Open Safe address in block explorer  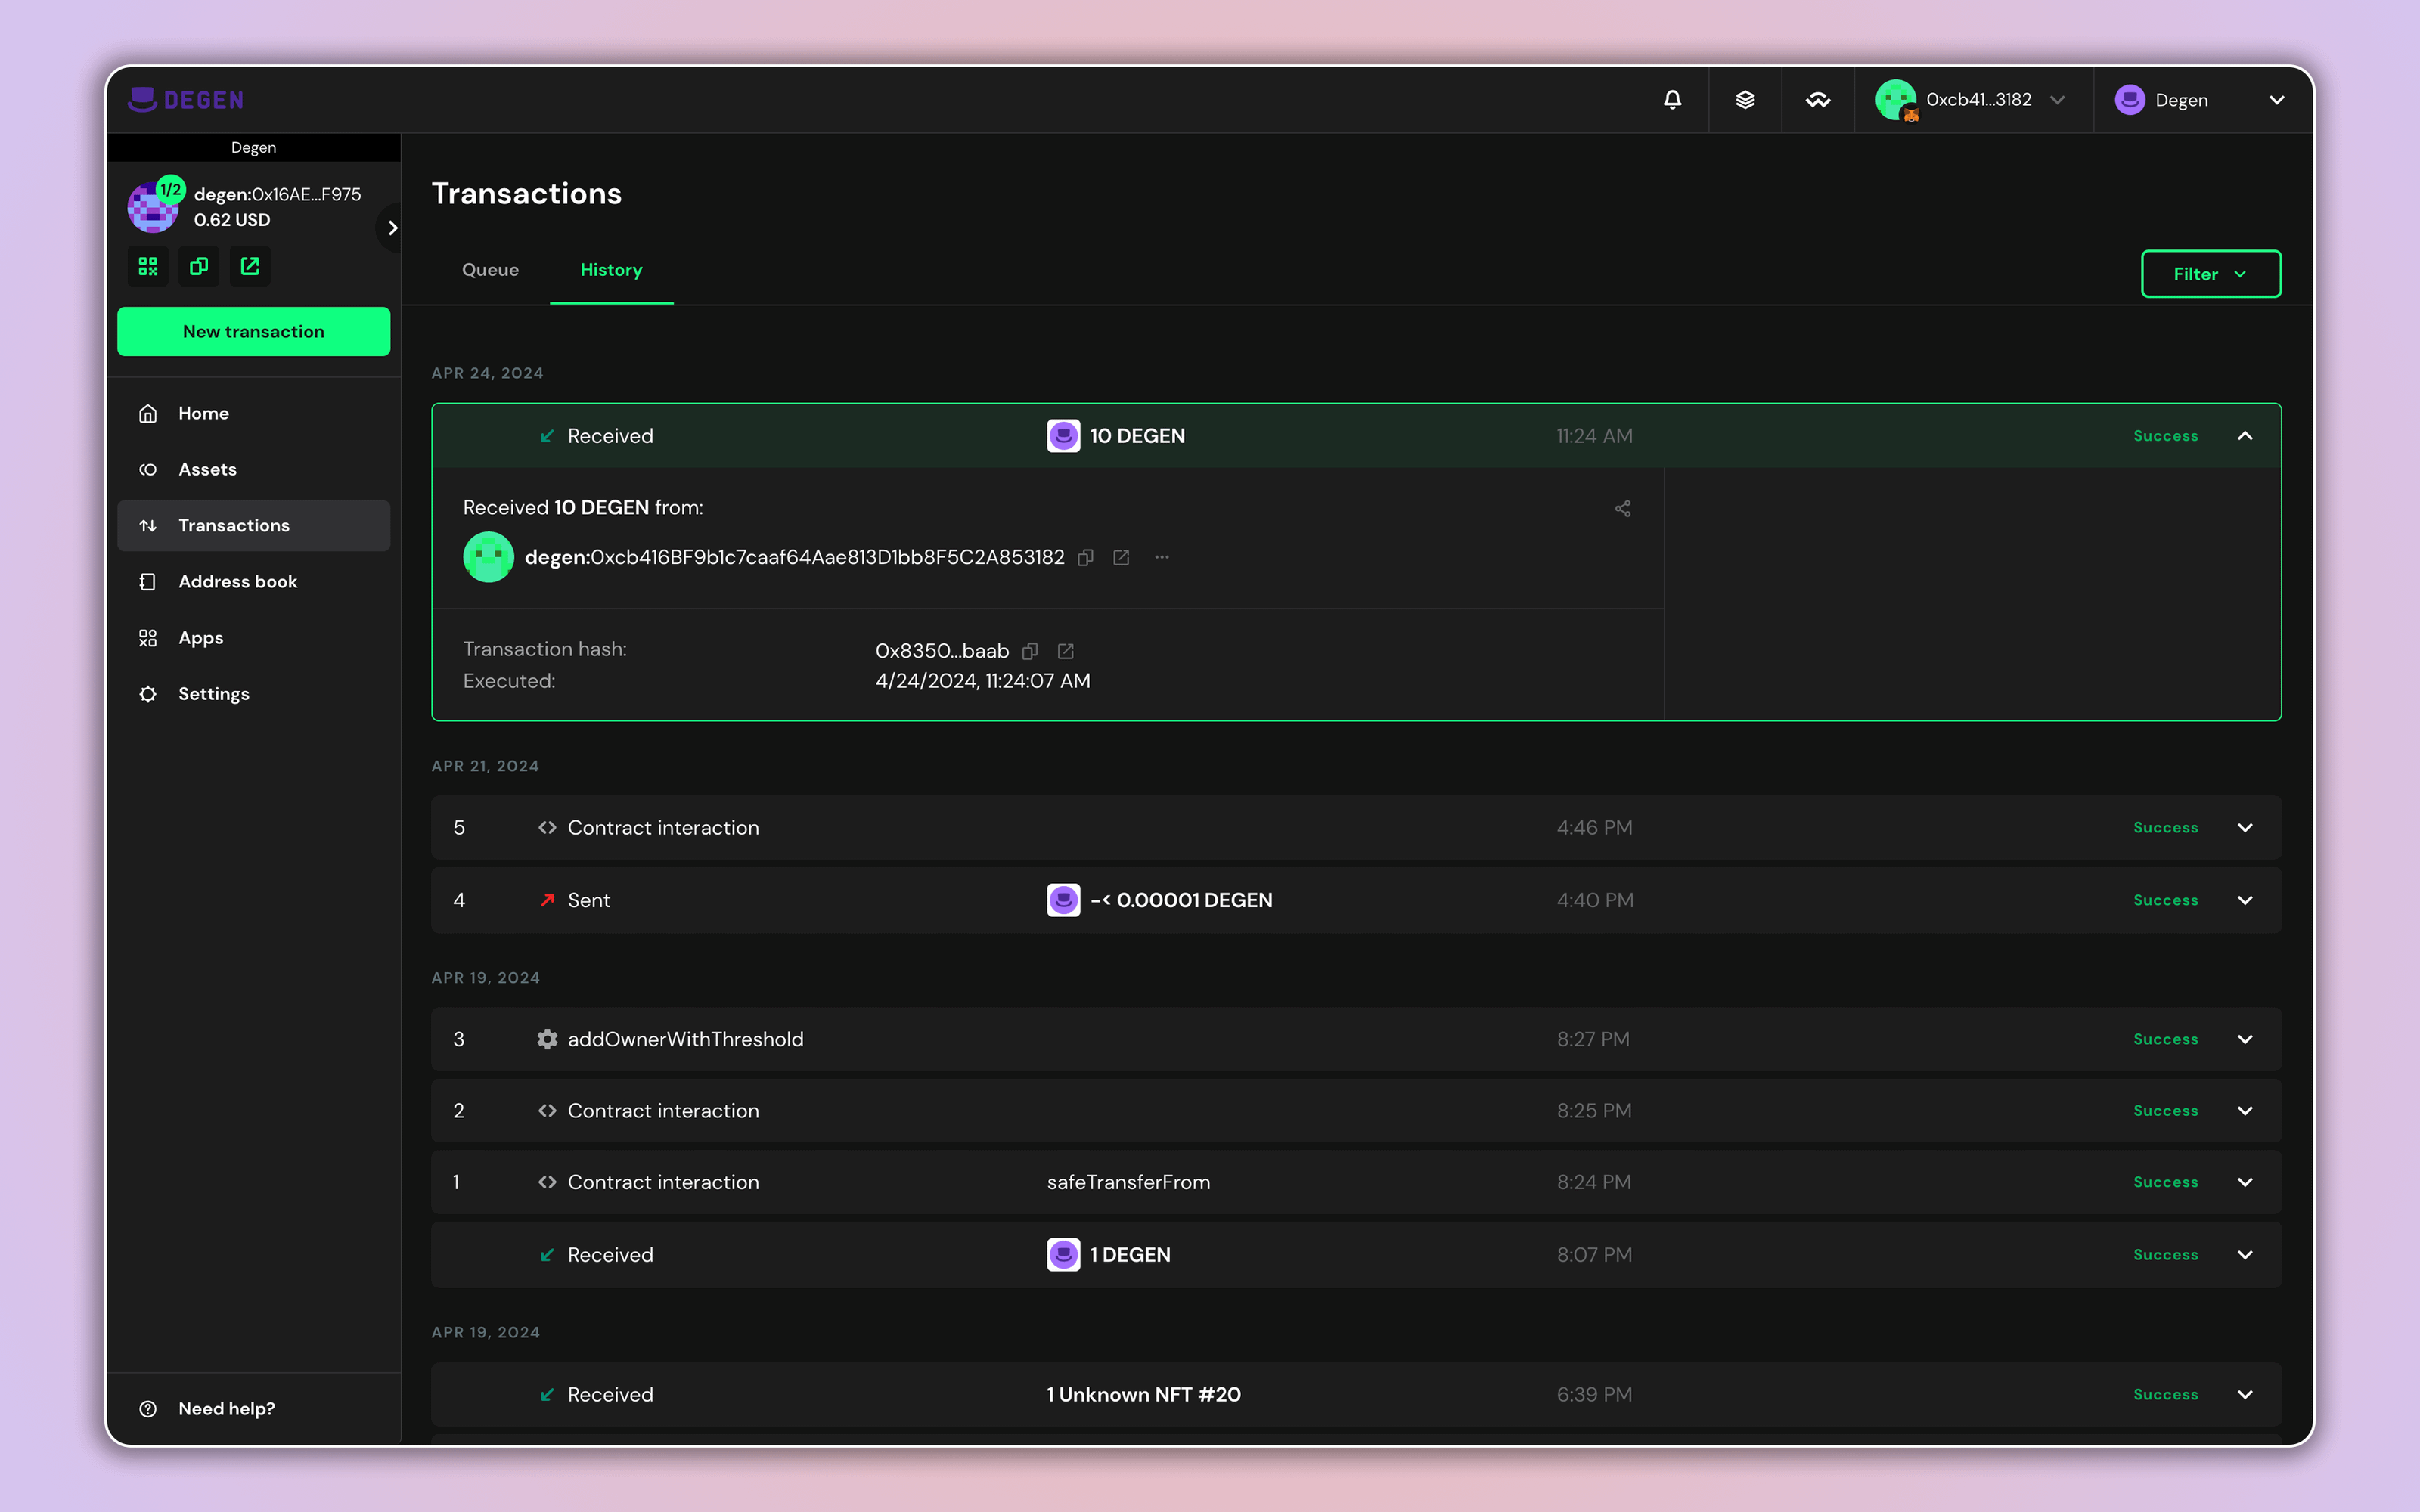250,266
